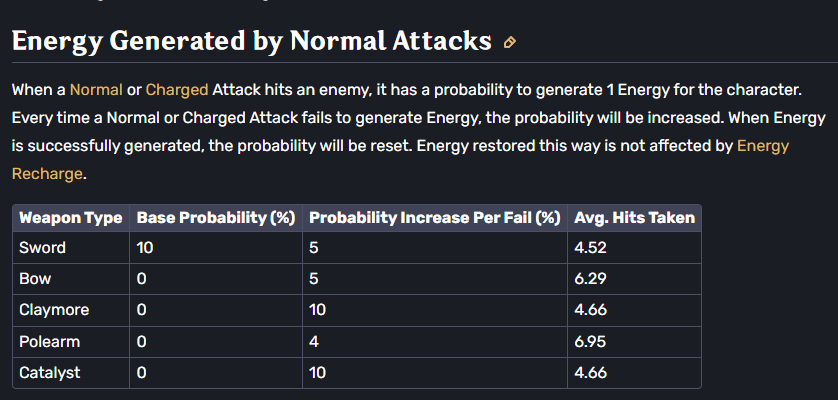Click Probability Increase Per Fail header
The height and width of the screenshot is (400, 838).
435,218
